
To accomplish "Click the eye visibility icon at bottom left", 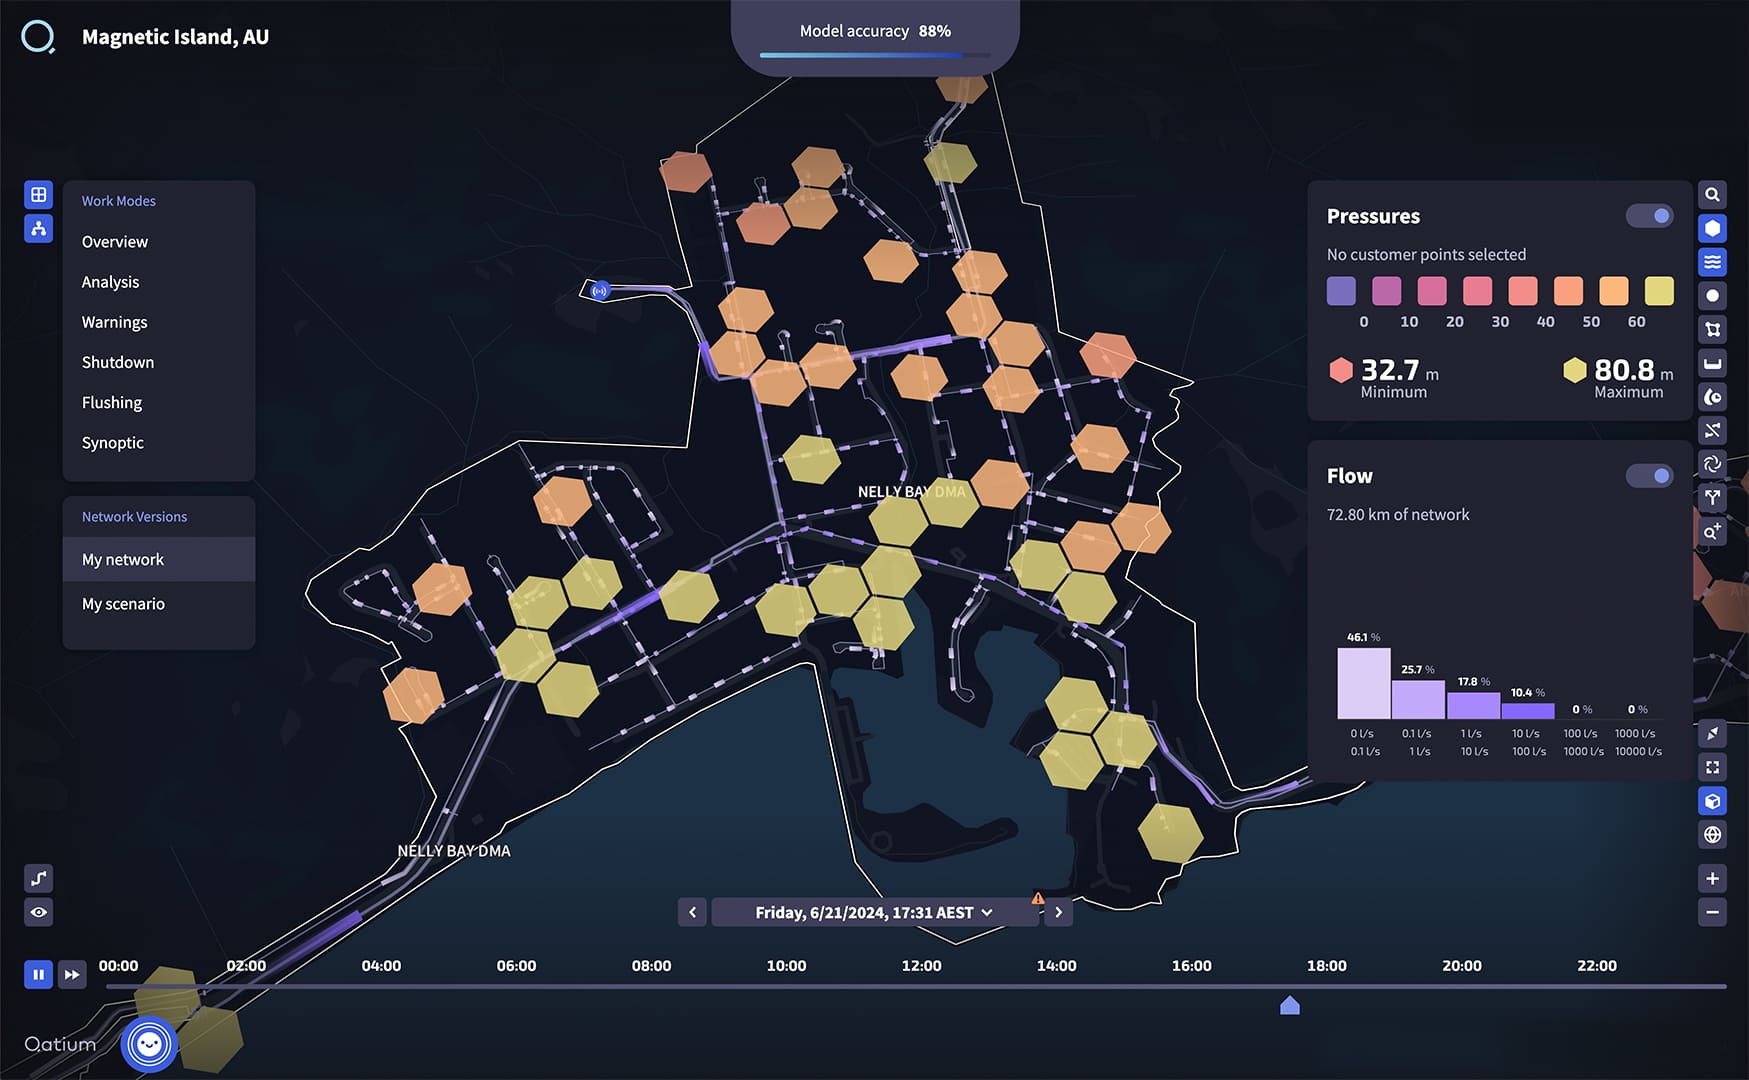I will [38, 912].
